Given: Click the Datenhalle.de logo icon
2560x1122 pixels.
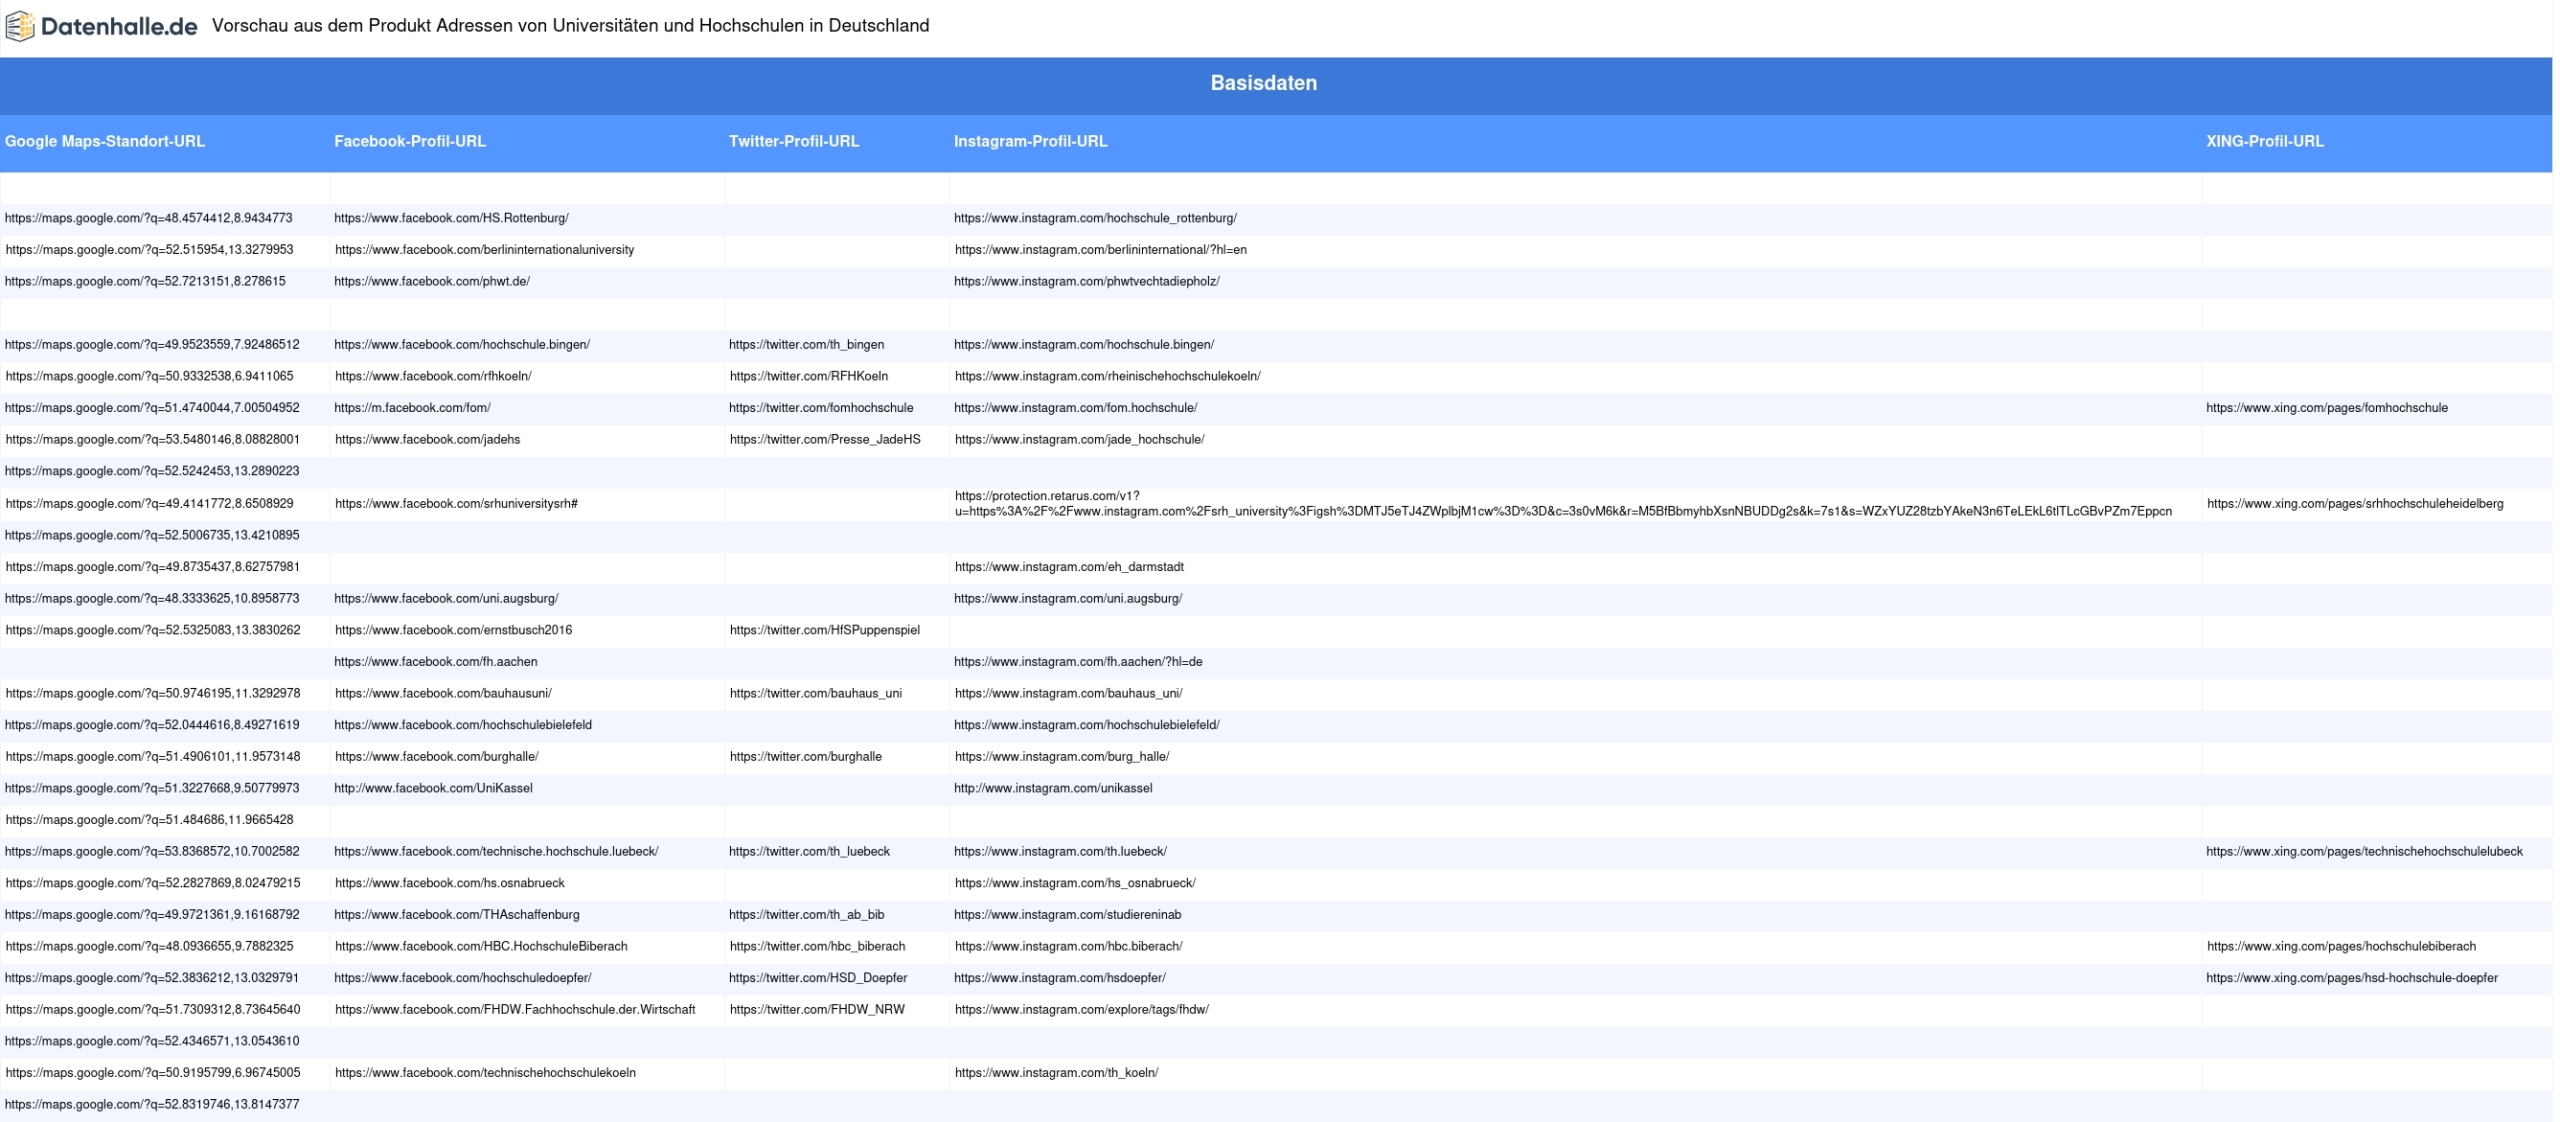Looking at the screenshot, I should (20, 26).
